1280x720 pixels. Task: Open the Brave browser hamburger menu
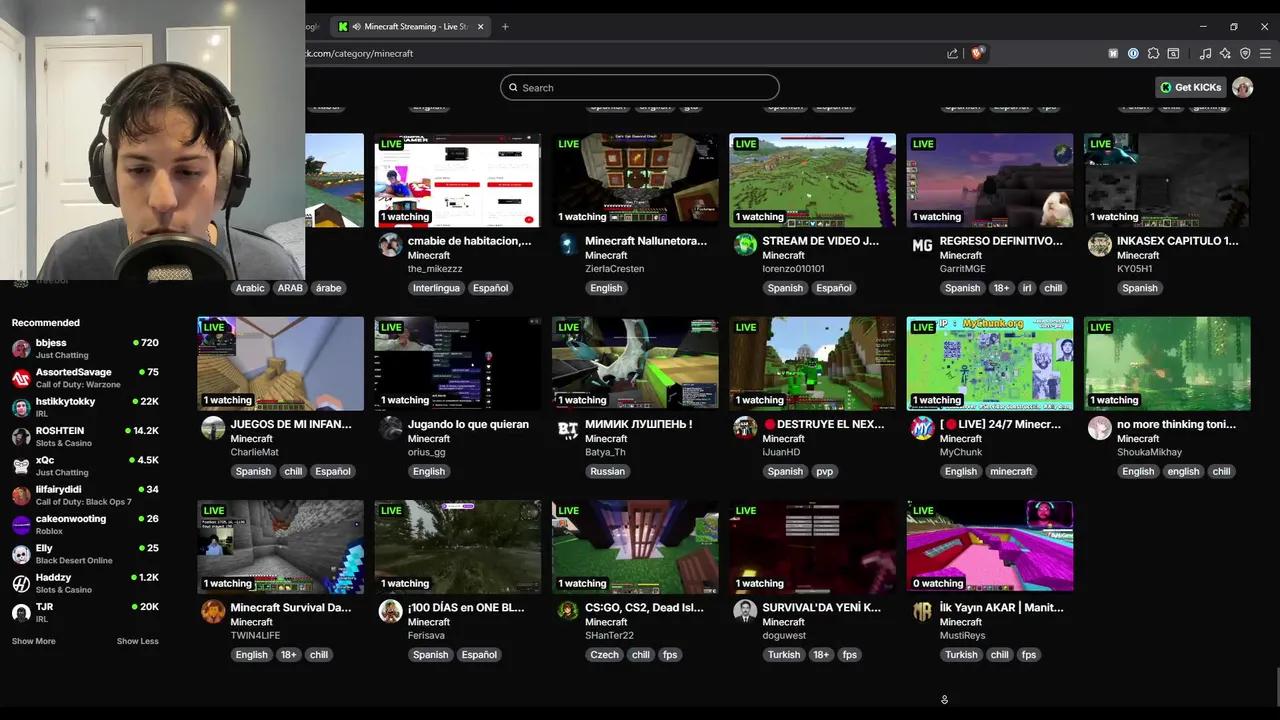click(x=1263, y=53)
